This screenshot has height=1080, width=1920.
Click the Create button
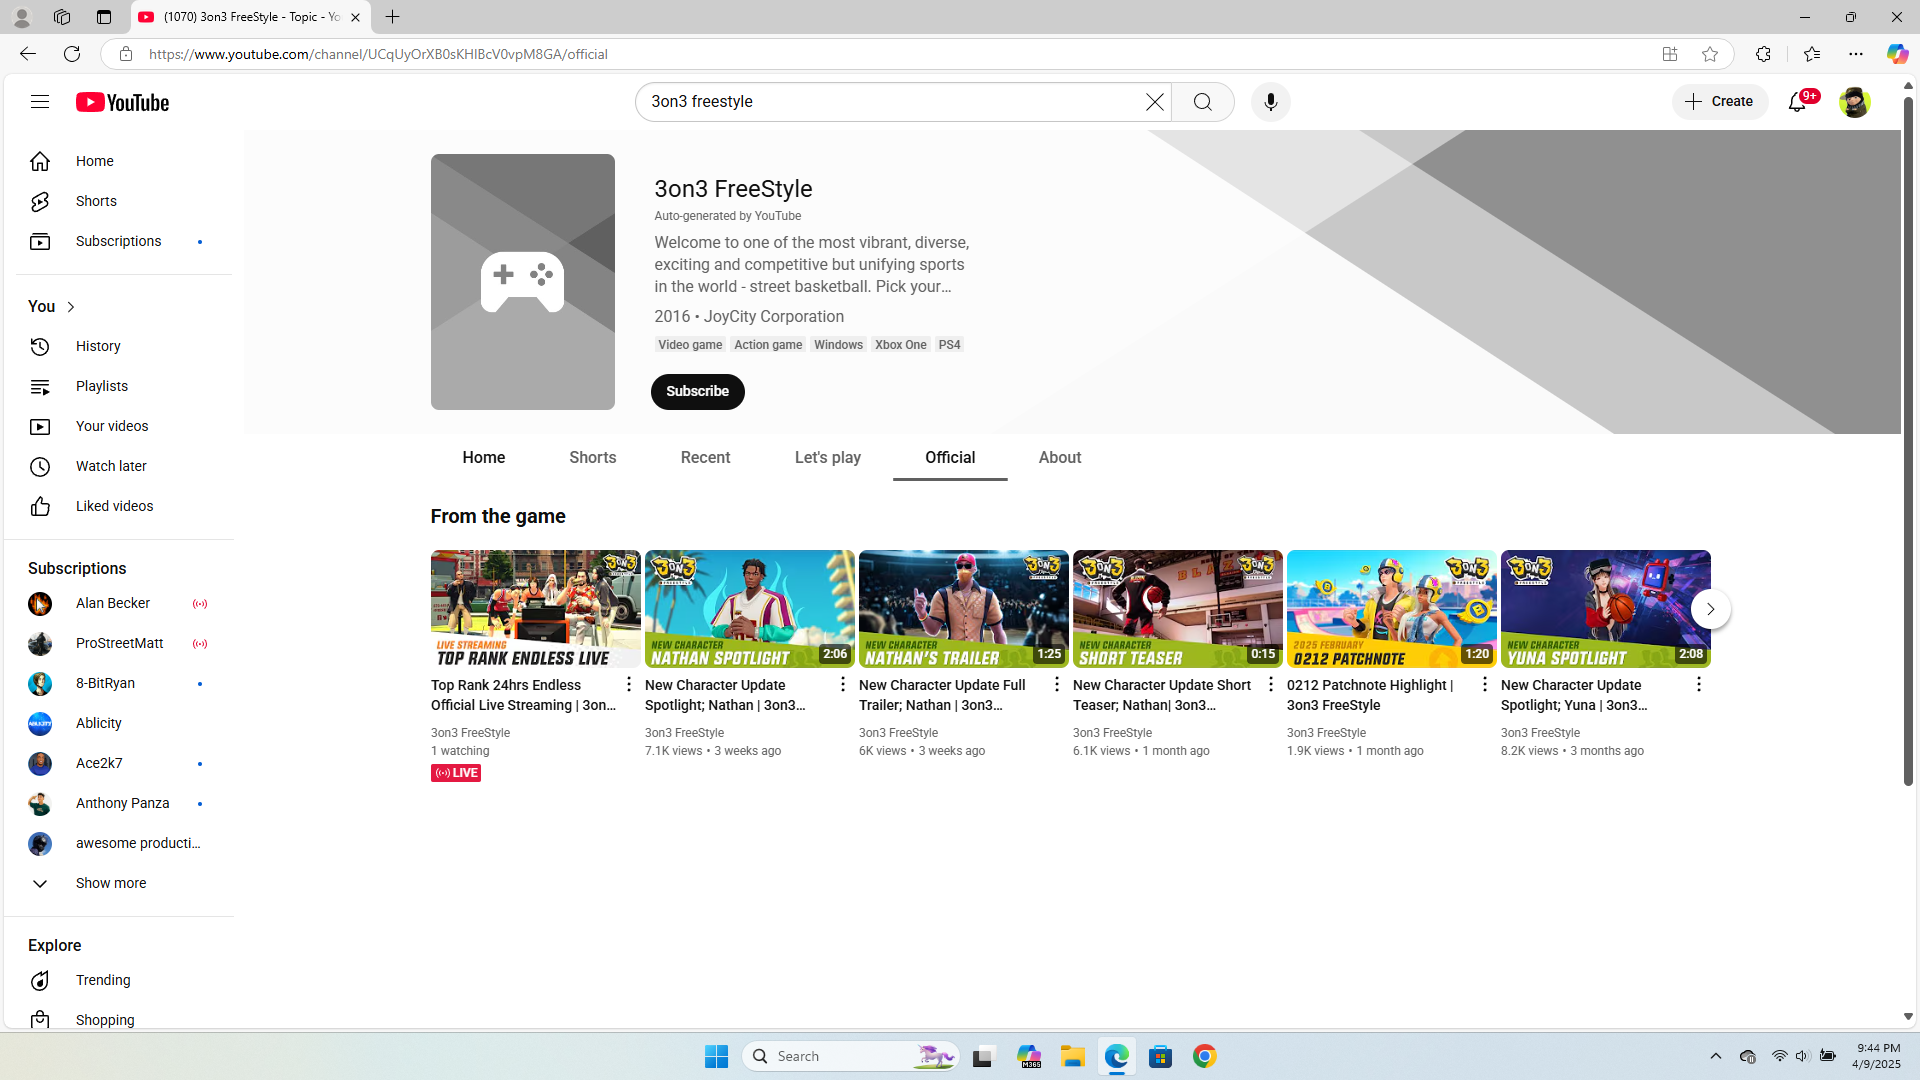point(1720,102)
